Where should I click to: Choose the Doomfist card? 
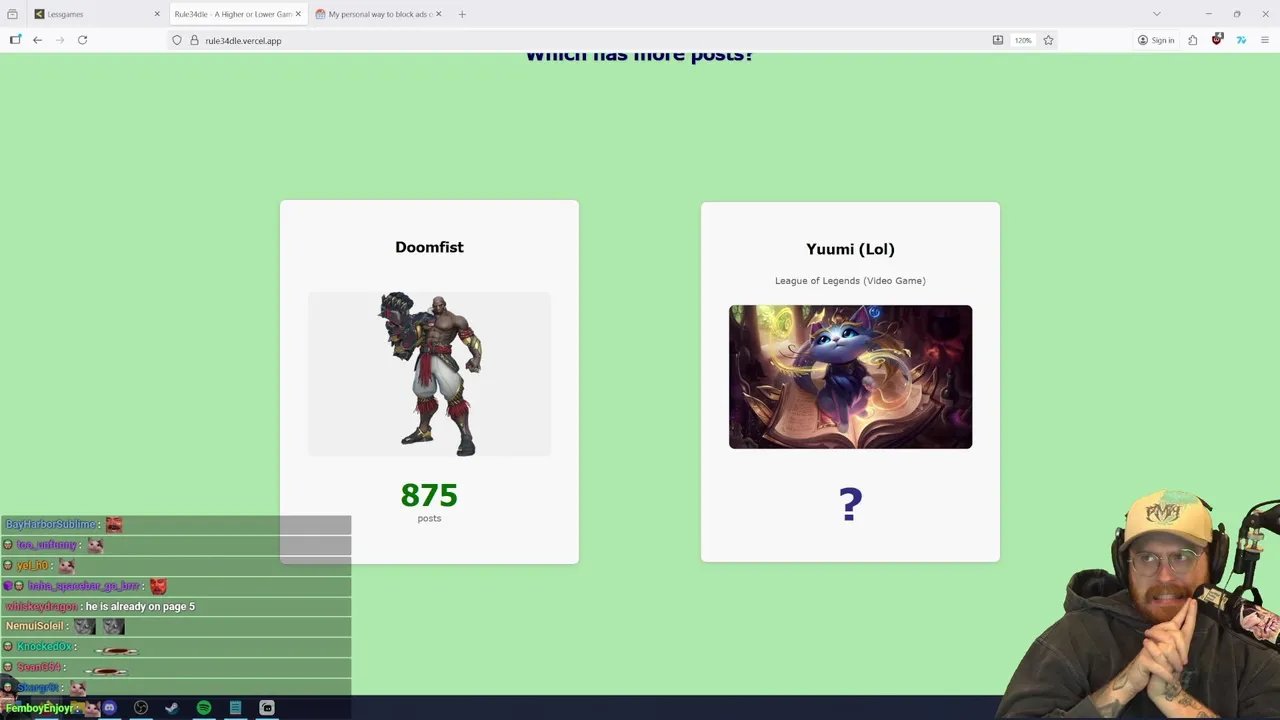(x=429, y=382)
